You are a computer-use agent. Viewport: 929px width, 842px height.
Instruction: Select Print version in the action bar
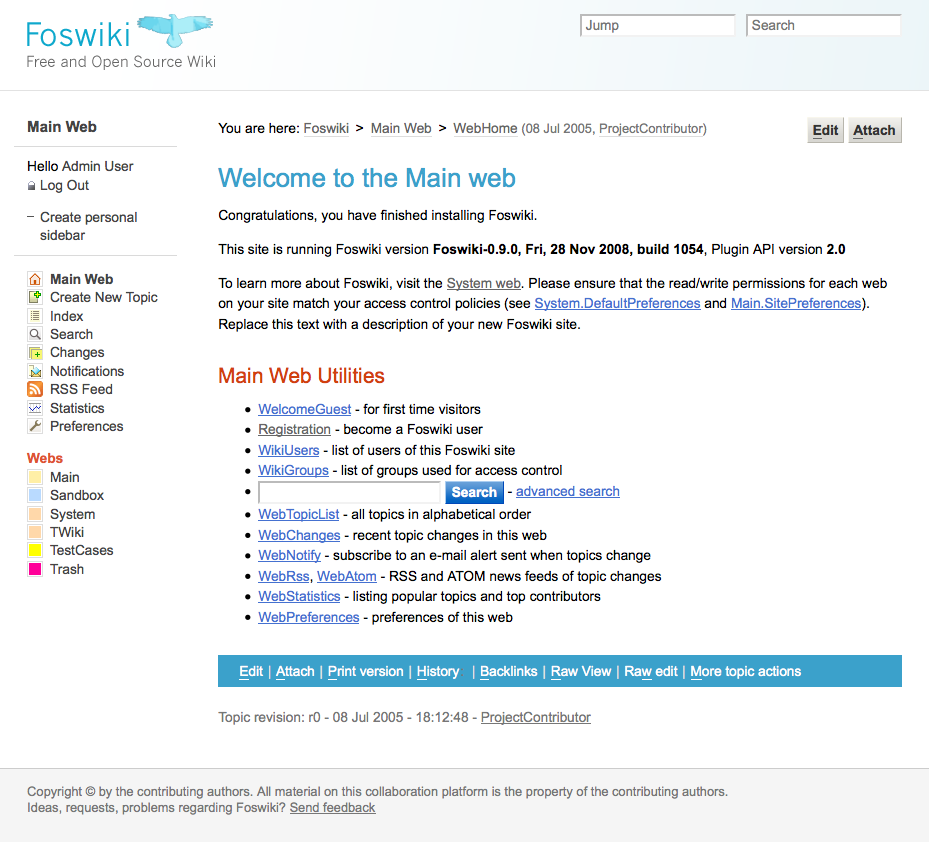pyautogui.click(x=366, y=671)
